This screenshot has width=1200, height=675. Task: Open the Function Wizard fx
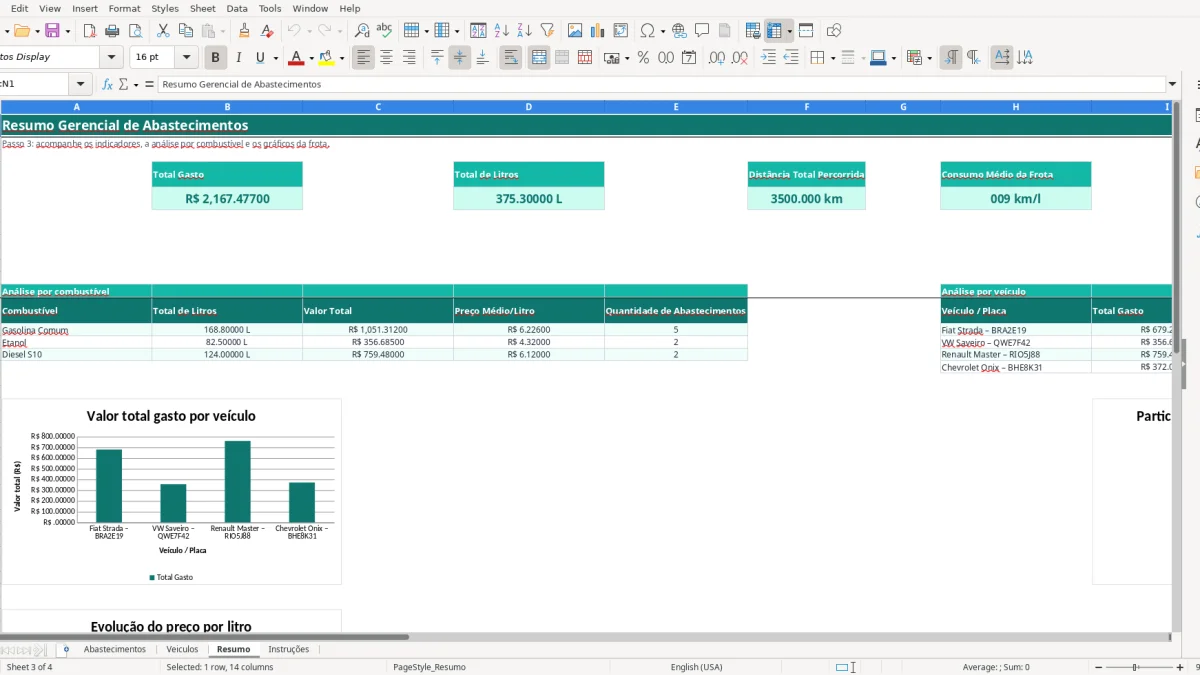(108, 85)
